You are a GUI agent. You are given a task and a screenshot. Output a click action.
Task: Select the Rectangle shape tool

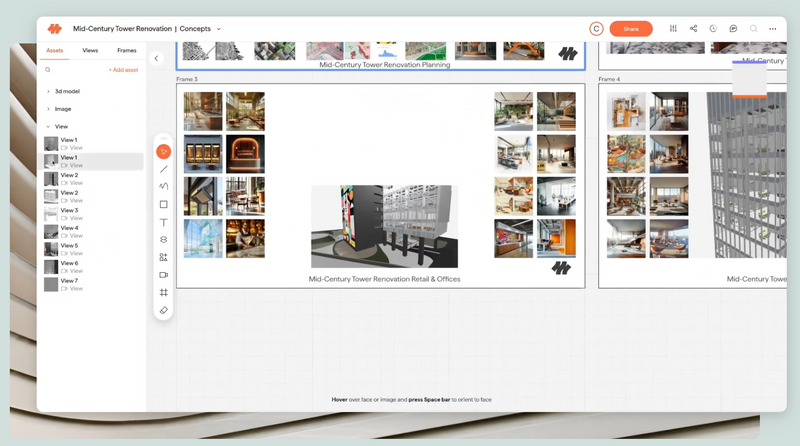pyautogui.click(x=163, y=204)
